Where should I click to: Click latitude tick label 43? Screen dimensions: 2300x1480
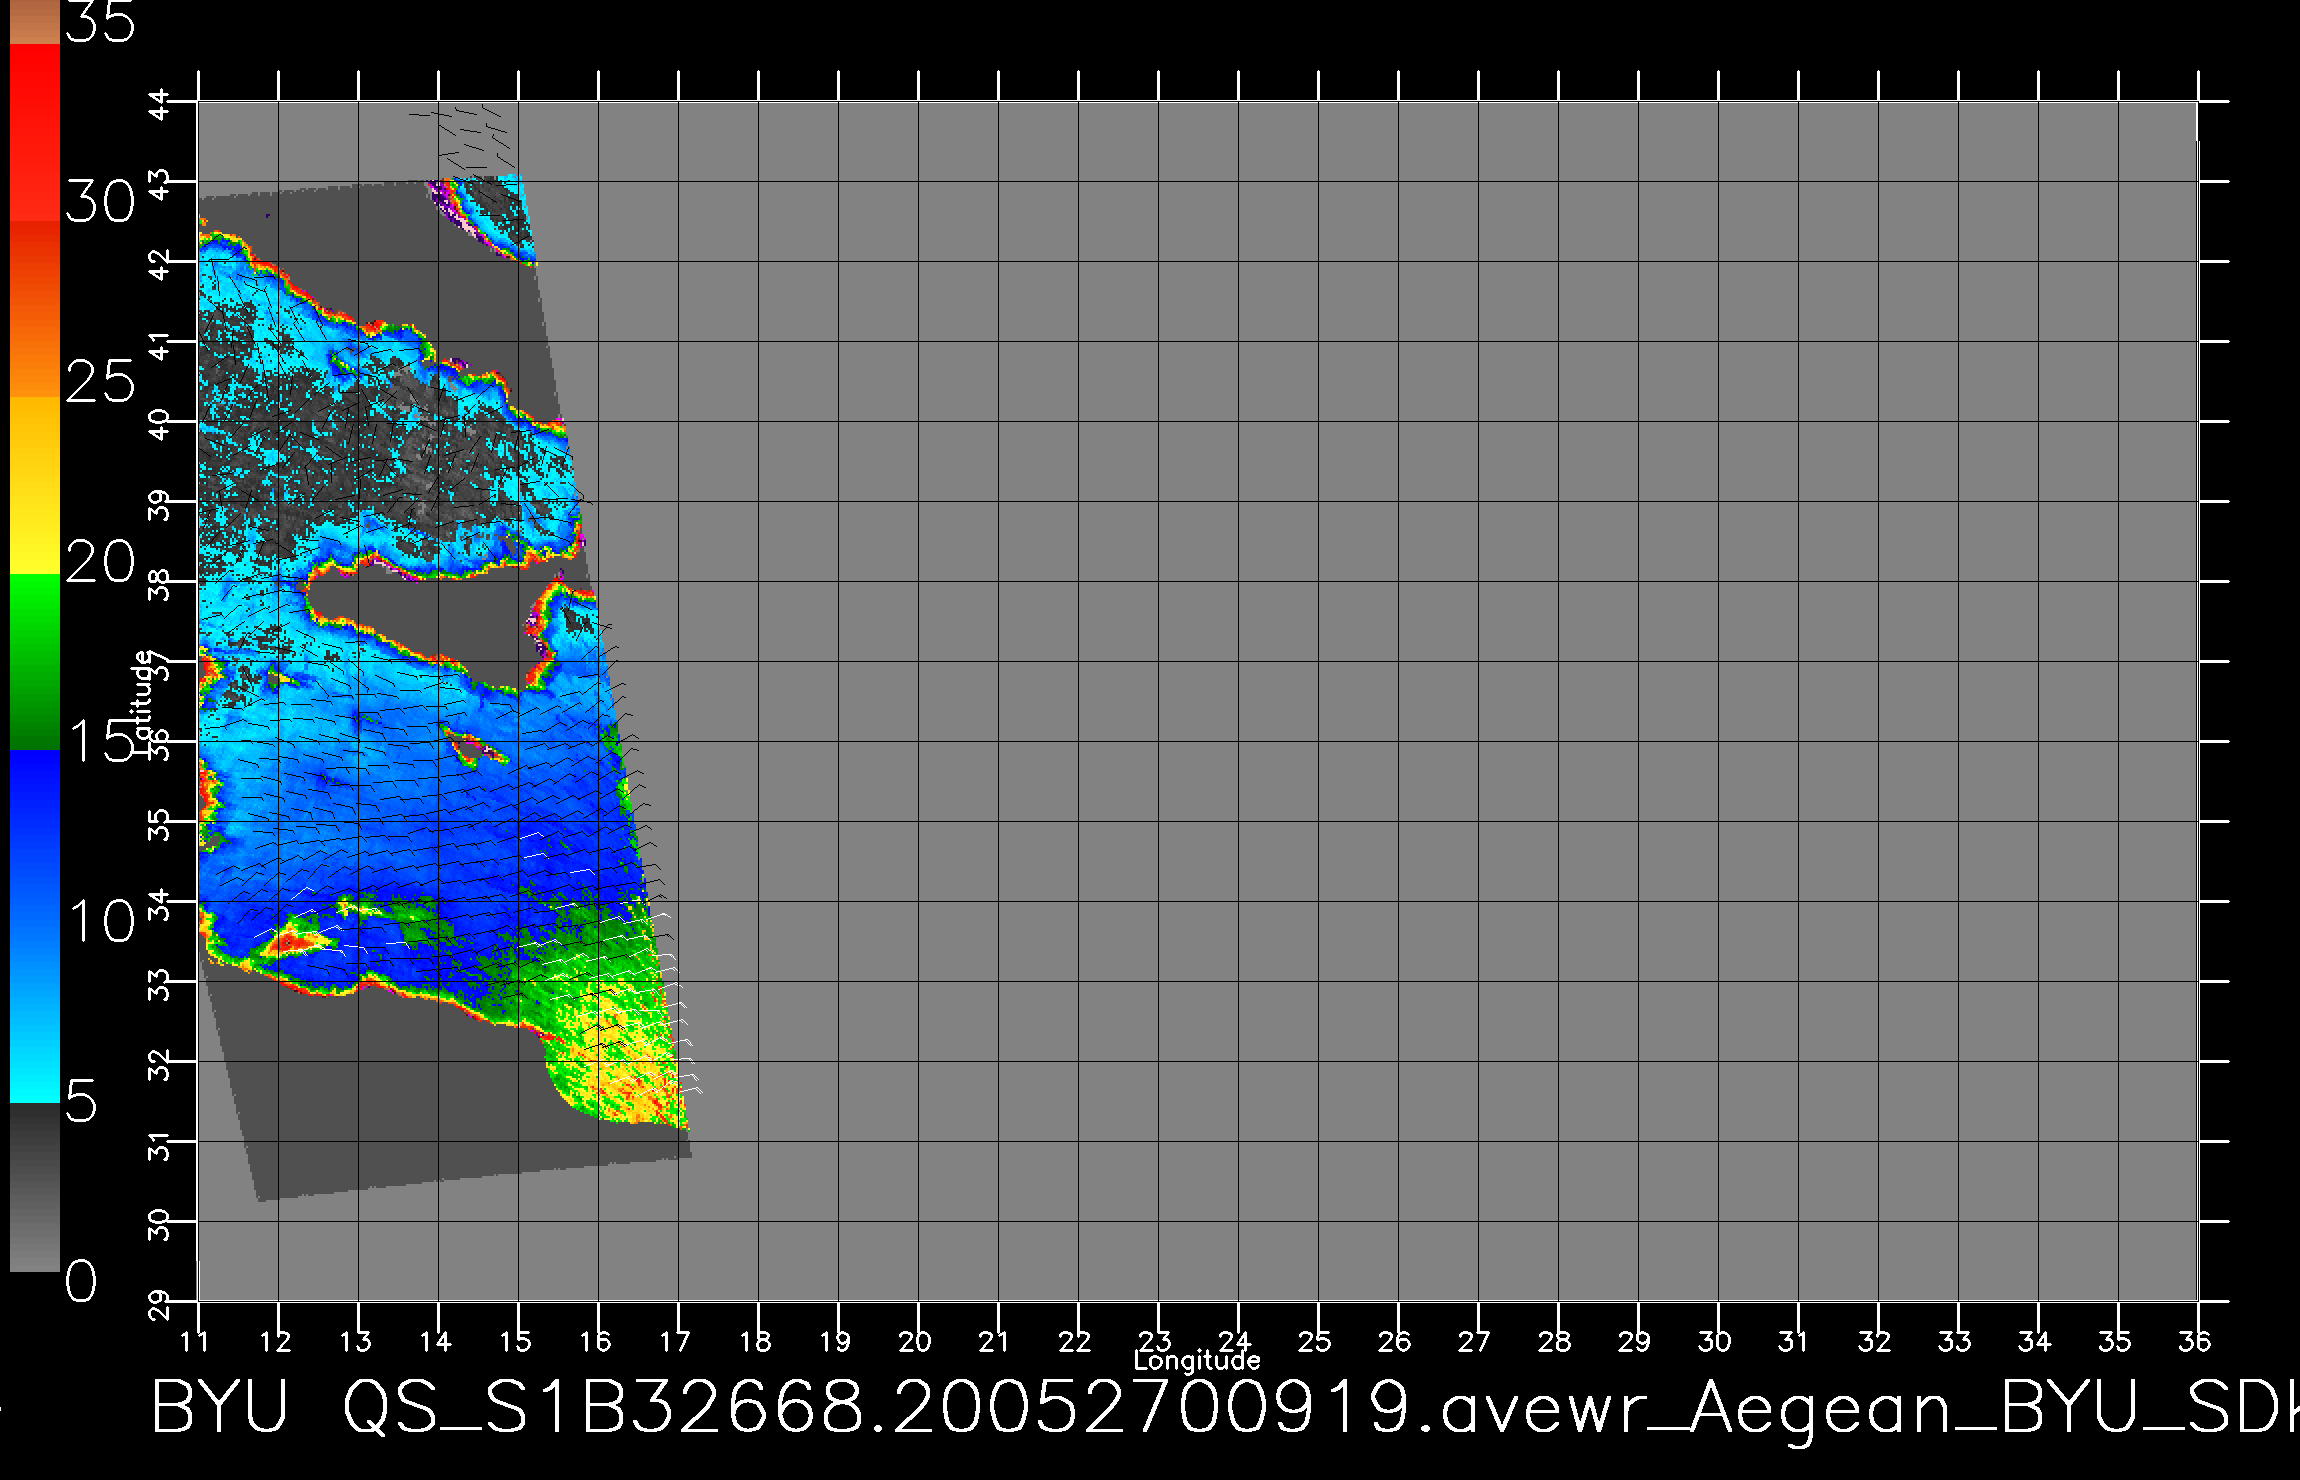[160, 184]
